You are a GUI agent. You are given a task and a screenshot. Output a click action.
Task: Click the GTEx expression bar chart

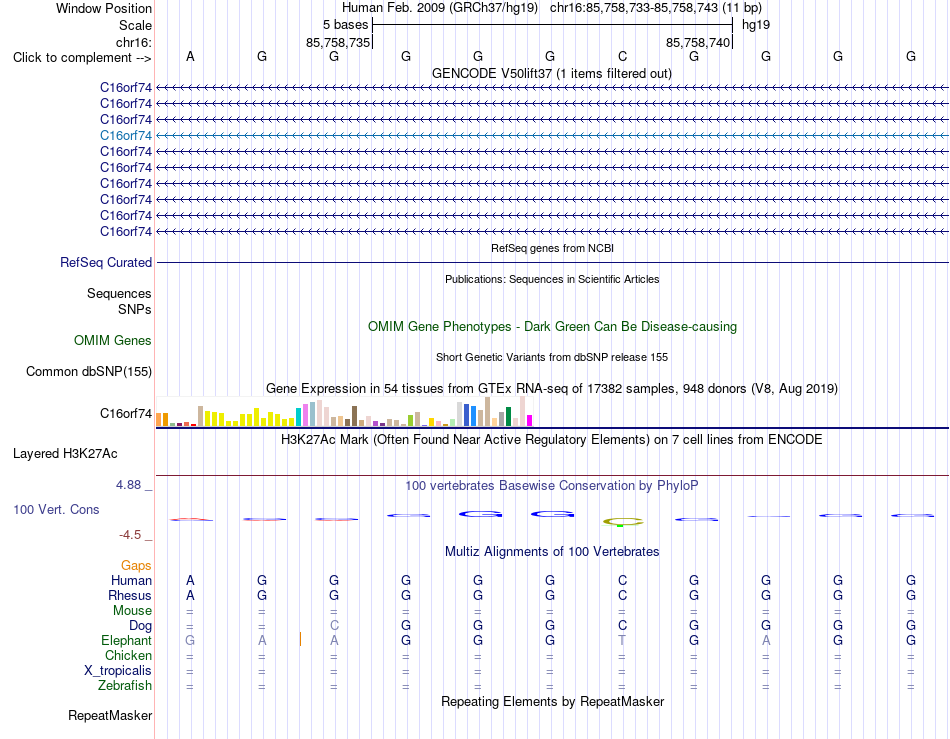344,412
